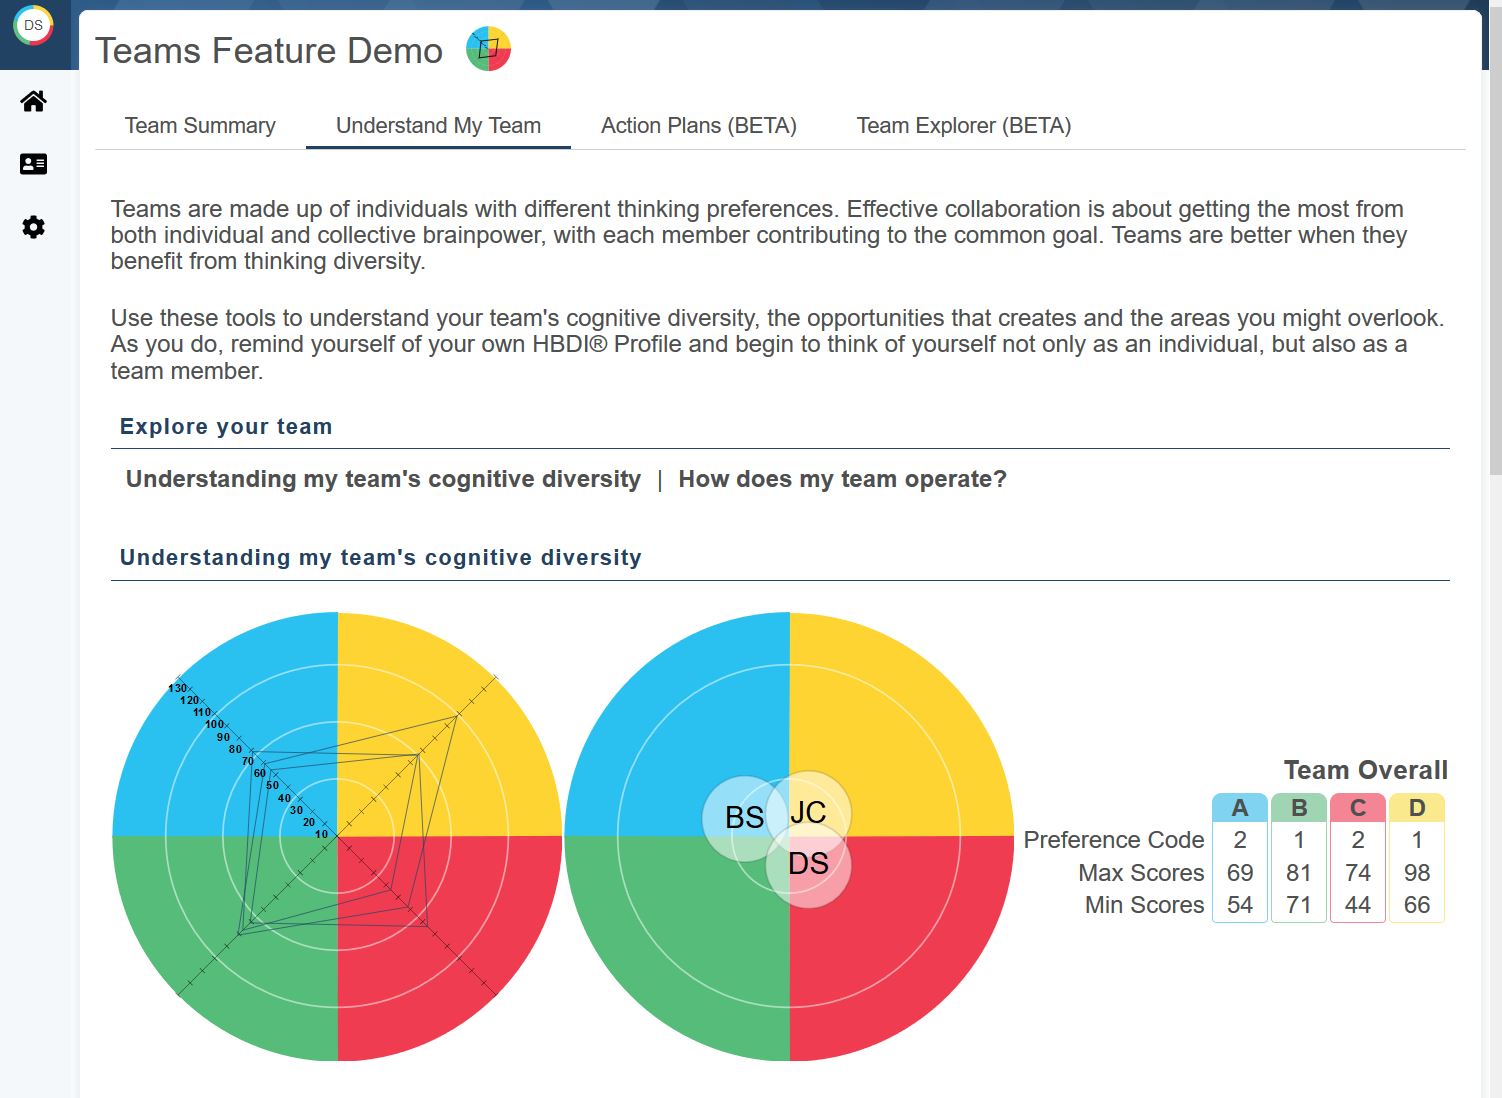This screenshot has height=1098, width=1502.
Task: Follow the How does my team operate? link
Action: point(842,479)
